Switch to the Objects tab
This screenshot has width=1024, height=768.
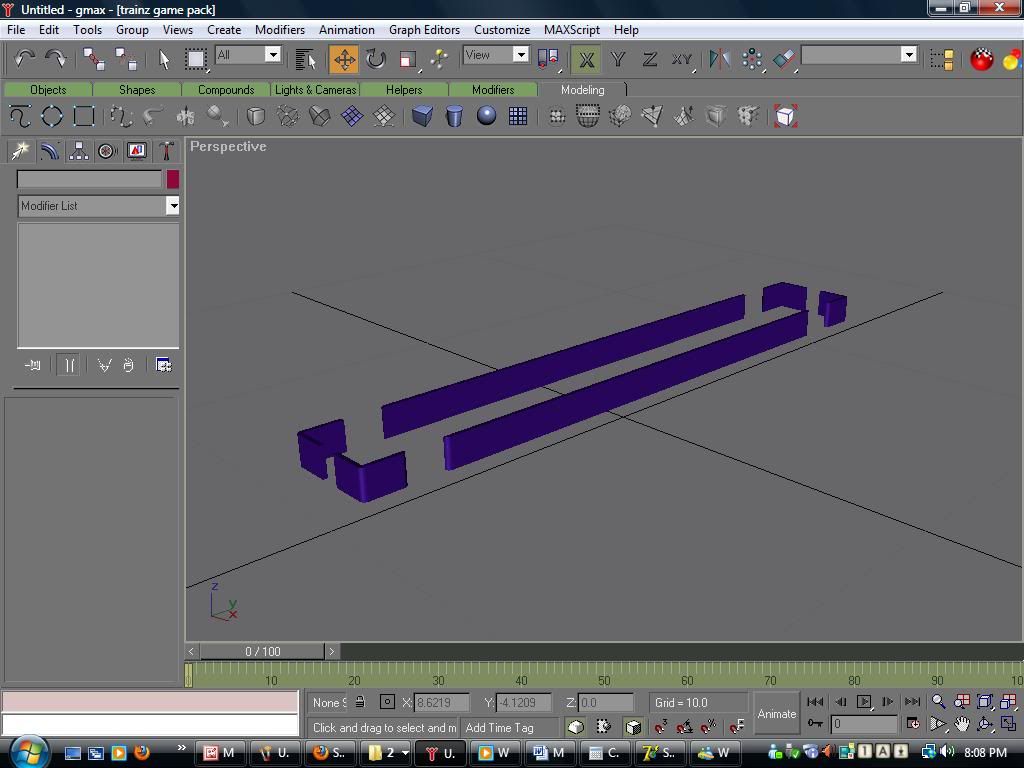click(48, 89)
